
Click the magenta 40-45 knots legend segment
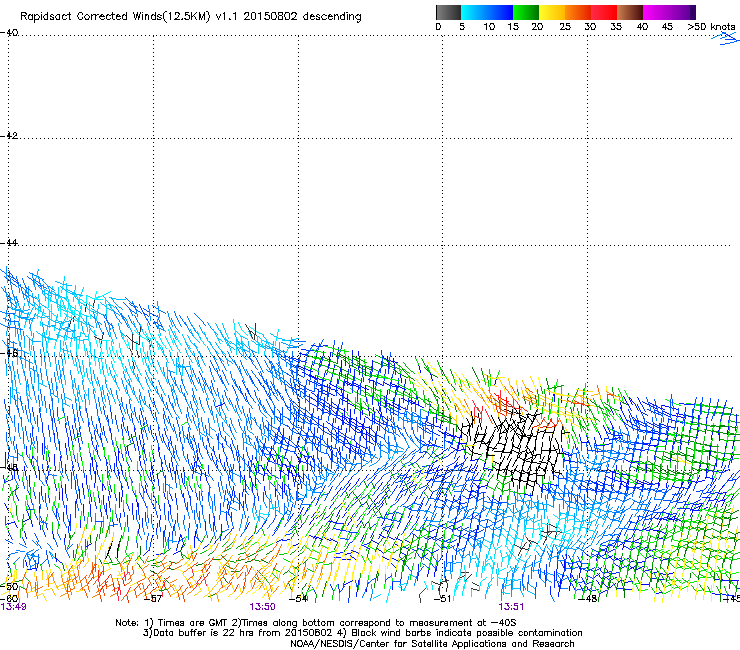click(x=656, y=12)
